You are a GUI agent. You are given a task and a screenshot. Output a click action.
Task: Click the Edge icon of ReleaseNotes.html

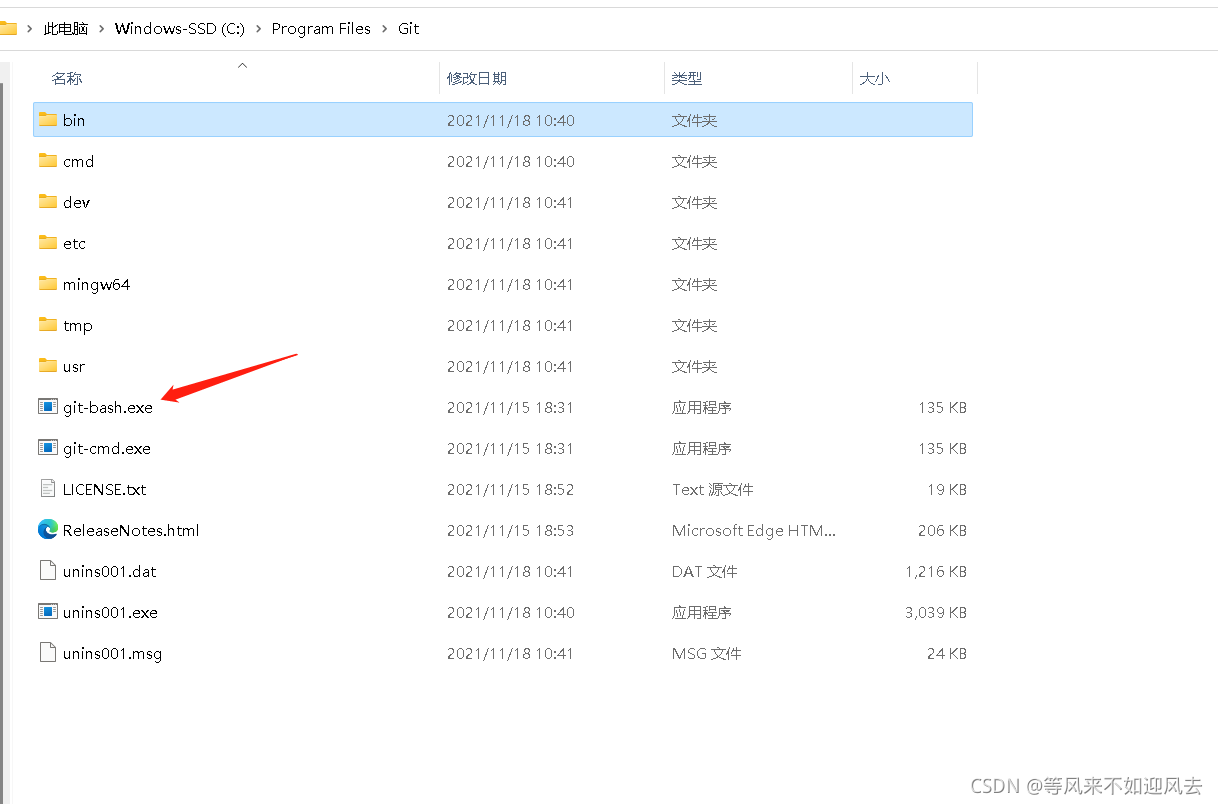[x=48, y=529]
